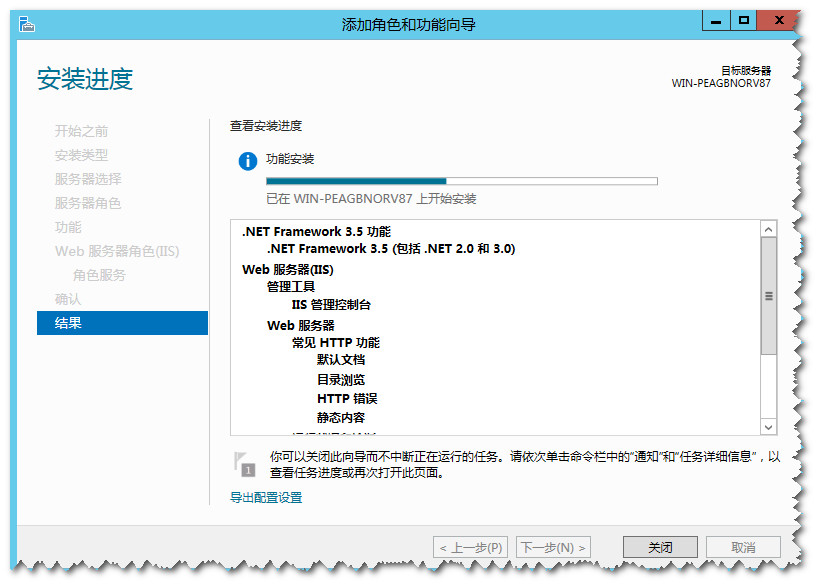Click the Web 服务器 entry in list
Image resolution: width=821 pixels, height=588 pixels.
pos(301,326)
